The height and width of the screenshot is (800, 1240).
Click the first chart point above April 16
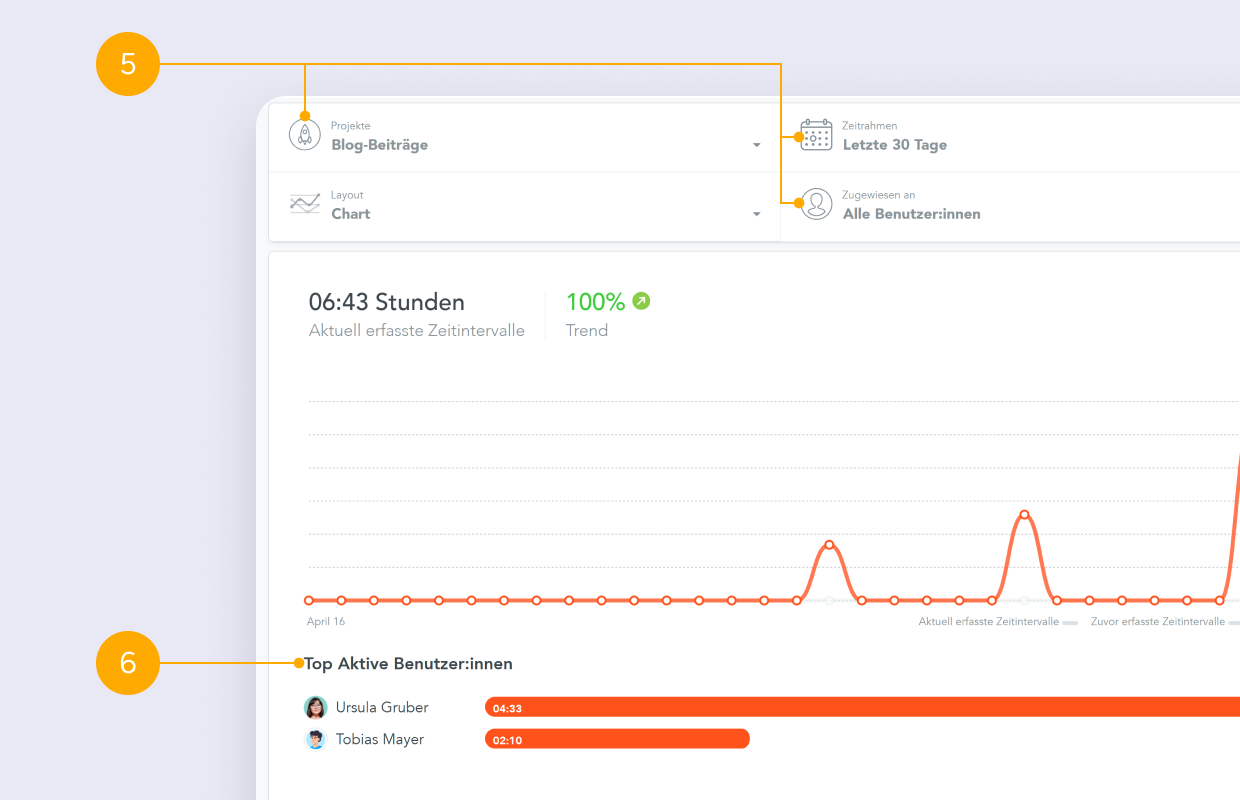click(309, 601)
